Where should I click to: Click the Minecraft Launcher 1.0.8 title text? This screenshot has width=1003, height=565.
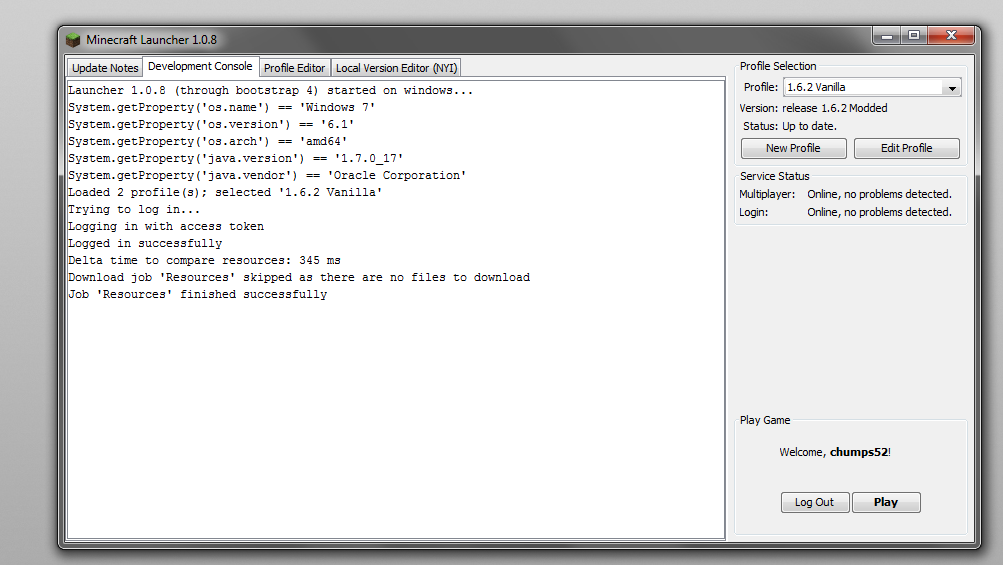(x=152, y=40)
